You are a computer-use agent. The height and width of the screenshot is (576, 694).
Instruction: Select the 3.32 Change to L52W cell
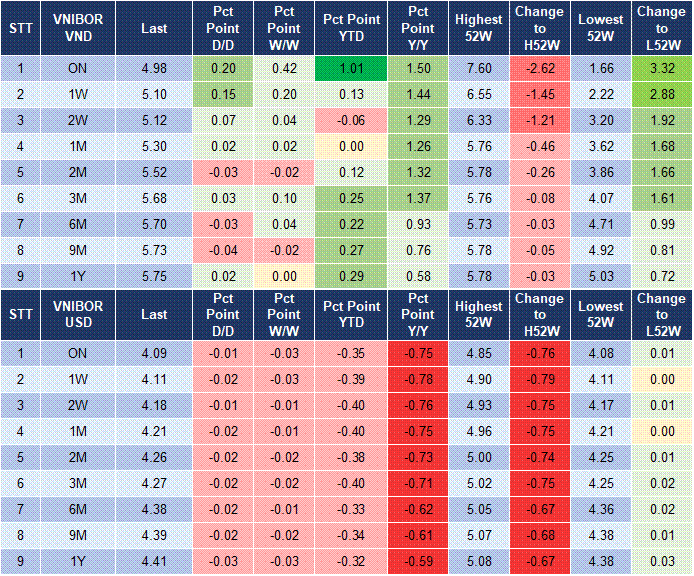tap(661, 68)
